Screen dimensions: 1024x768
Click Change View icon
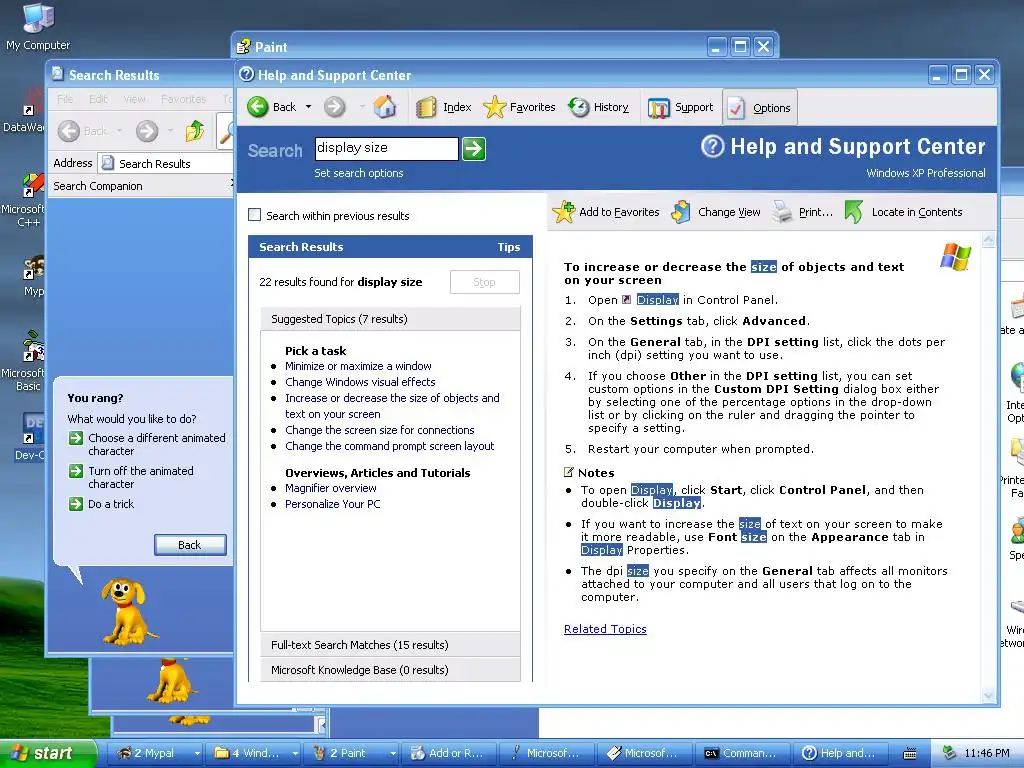(x=681, y=212)
